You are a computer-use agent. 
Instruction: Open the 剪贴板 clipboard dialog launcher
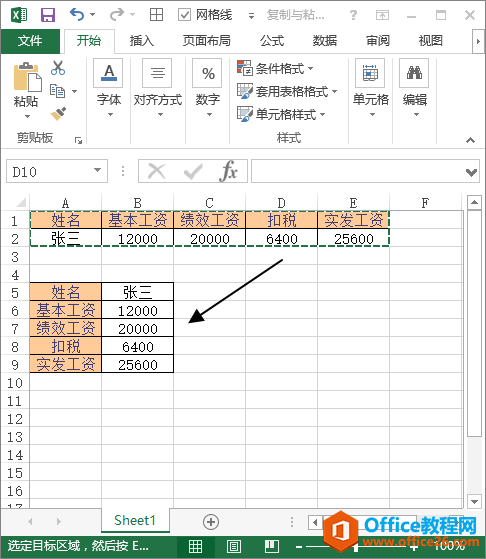click(x=78, y=140)
